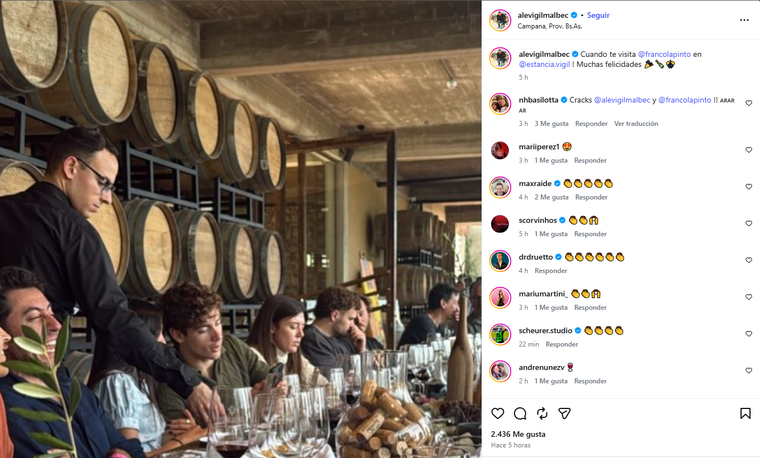
Task: Like nhbasilotta's comment
Action: pyautogui.click(x=748, y=103)
